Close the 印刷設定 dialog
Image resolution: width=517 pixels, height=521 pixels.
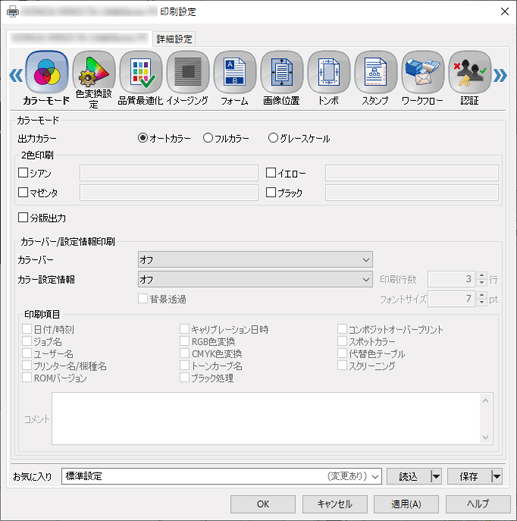[505, 12]
